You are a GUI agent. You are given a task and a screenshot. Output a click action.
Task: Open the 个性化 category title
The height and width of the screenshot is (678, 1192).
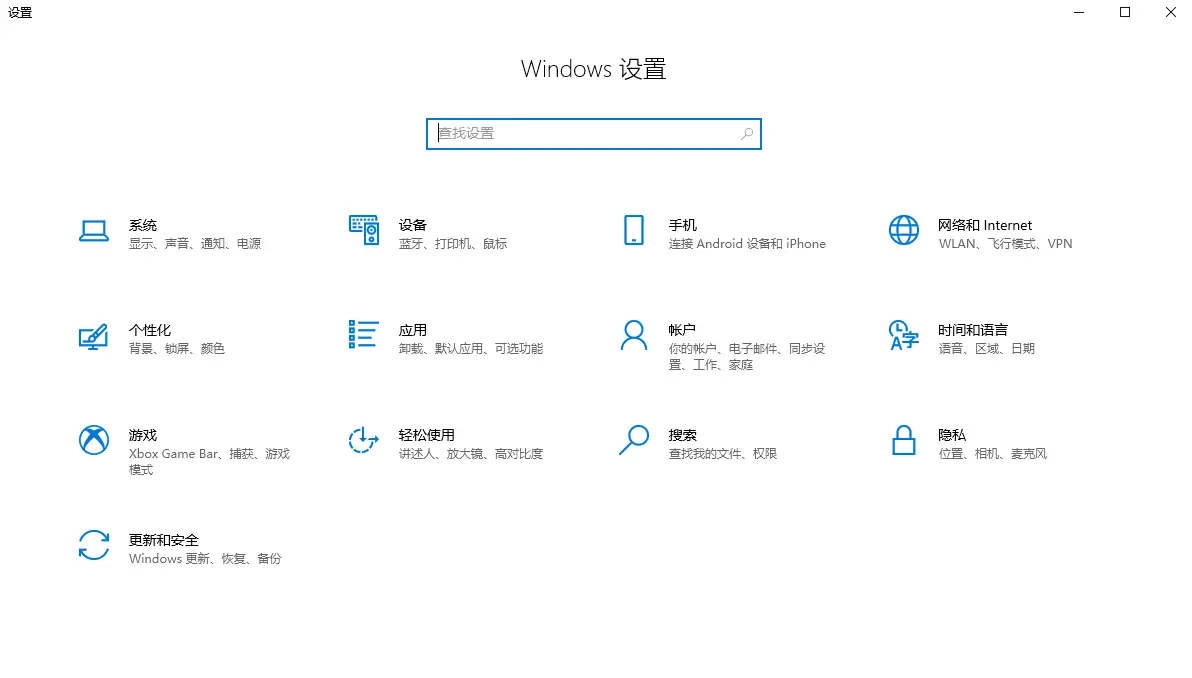[150, 330]
